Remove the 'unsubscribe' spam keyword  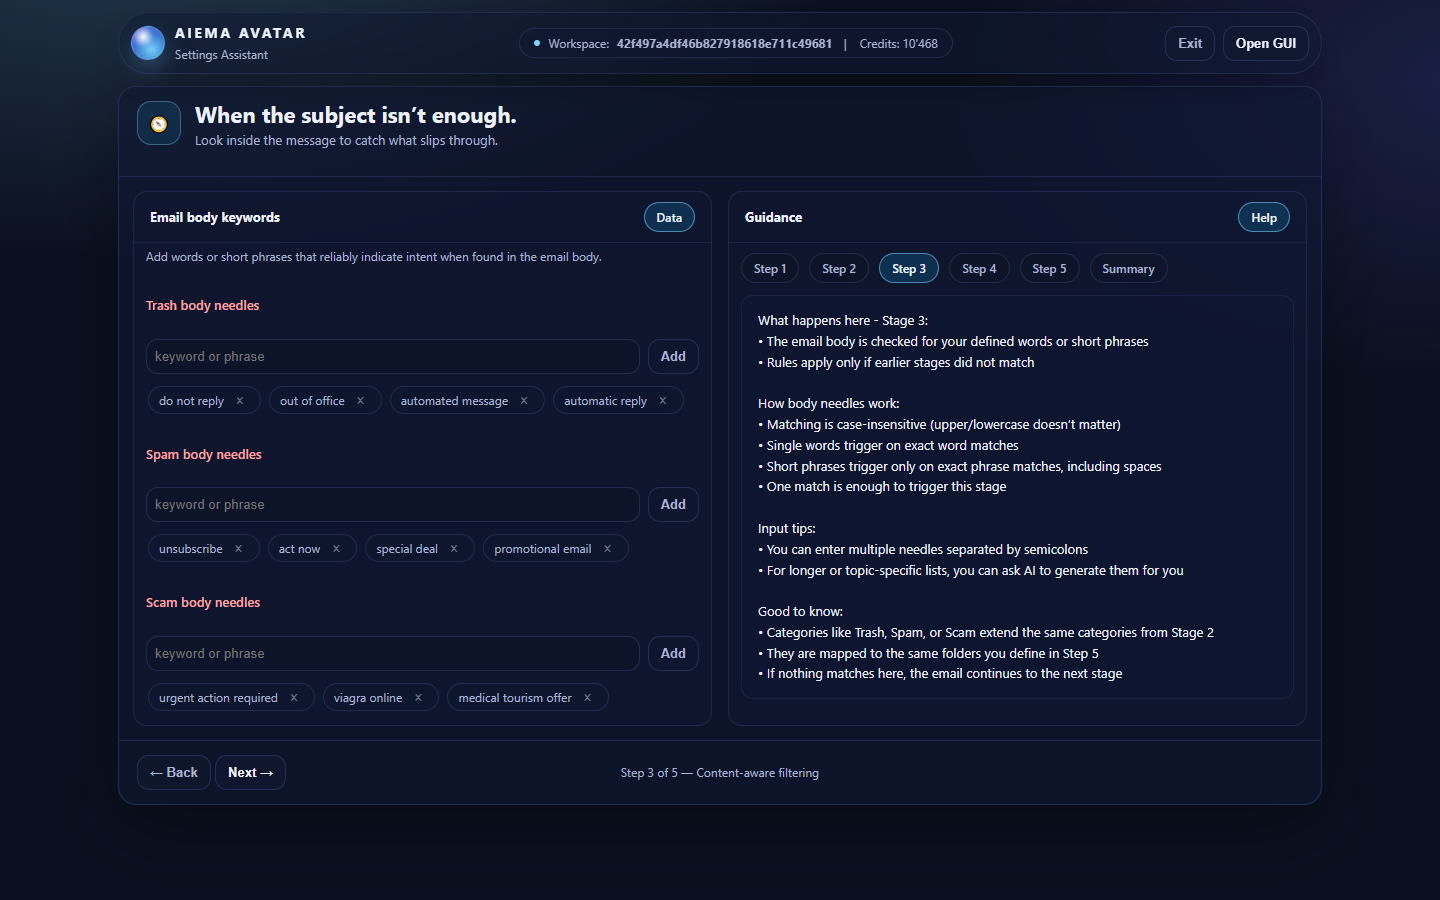coord(239,549)
